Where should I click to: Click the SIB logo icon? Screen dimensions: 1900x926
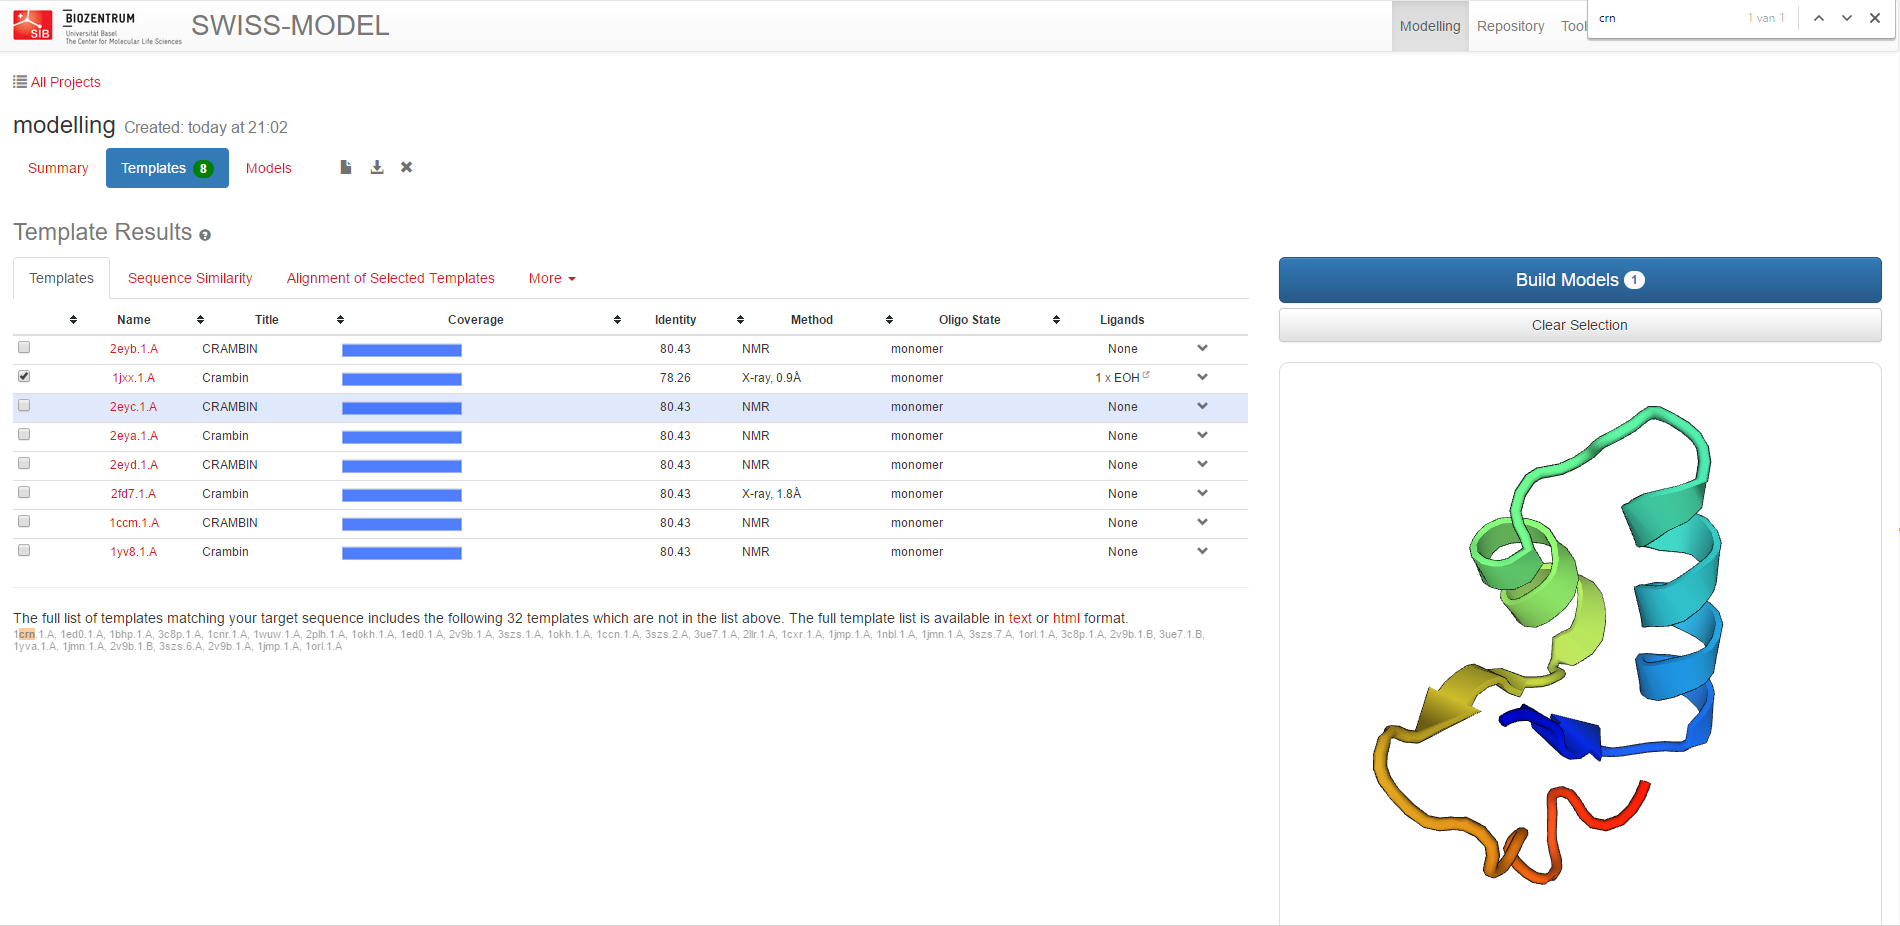32,25
